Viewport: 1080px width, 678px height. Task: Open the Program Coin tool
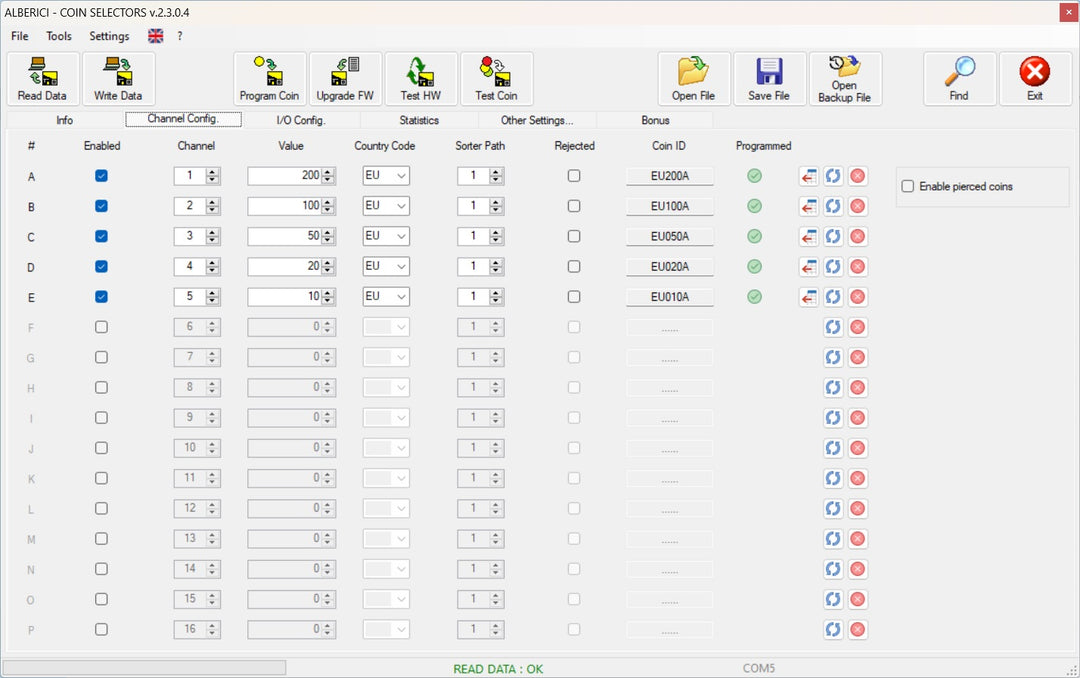click(270, 79)
